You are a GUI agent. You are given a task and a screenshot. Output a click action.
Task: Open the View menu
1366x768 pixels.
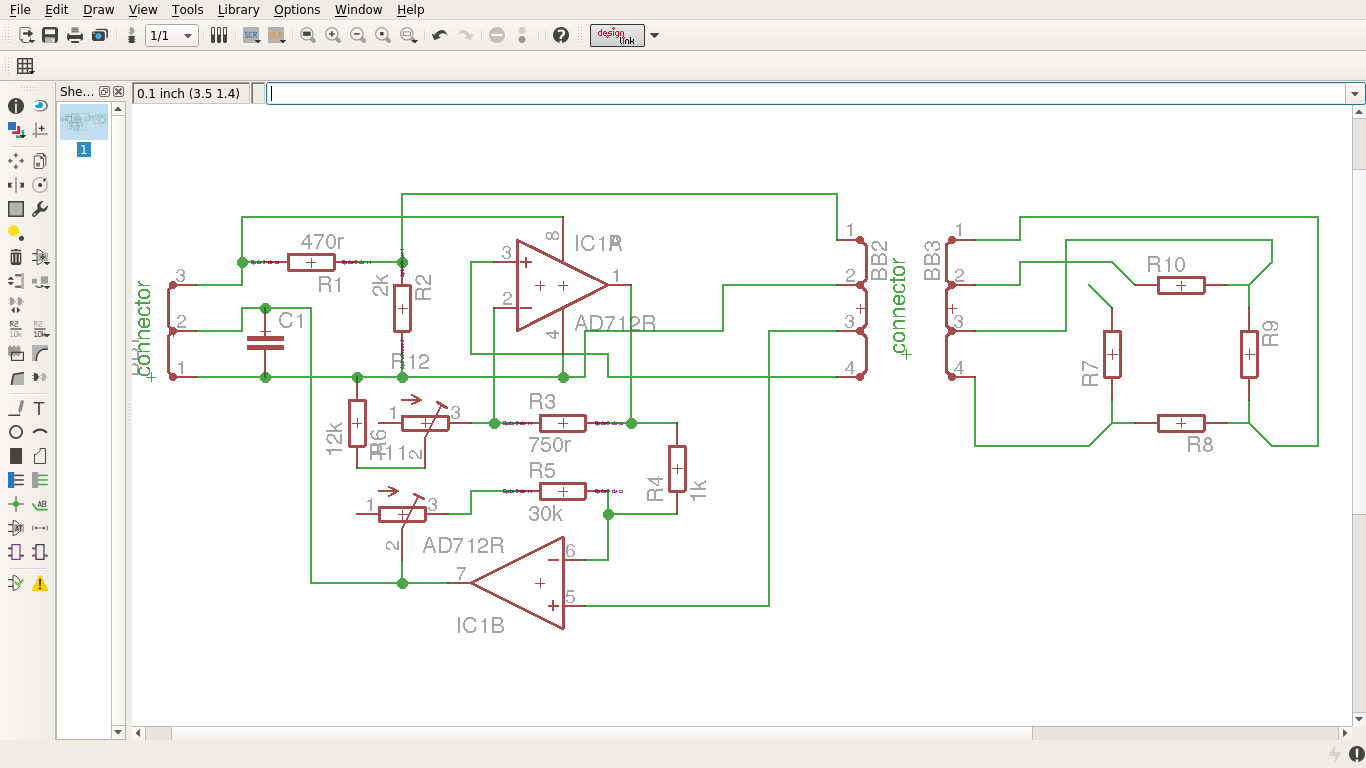143,9
